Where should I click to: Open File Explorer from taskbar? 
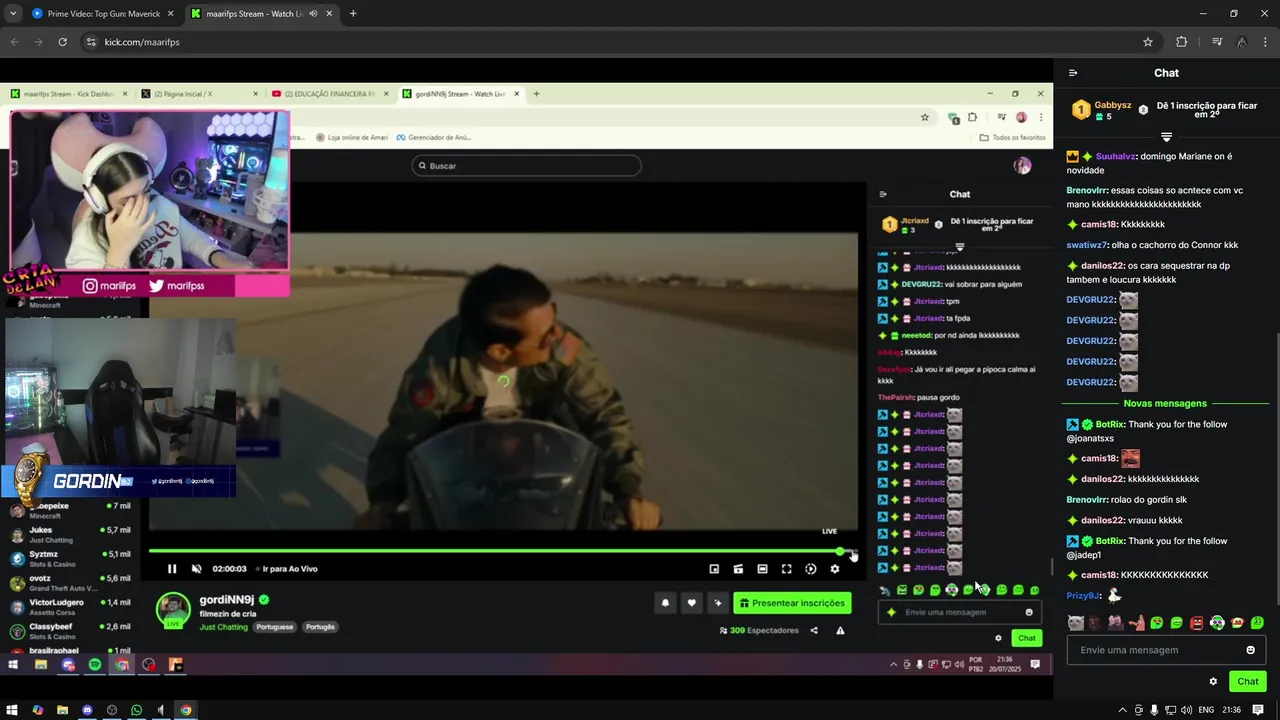point(62,710)
